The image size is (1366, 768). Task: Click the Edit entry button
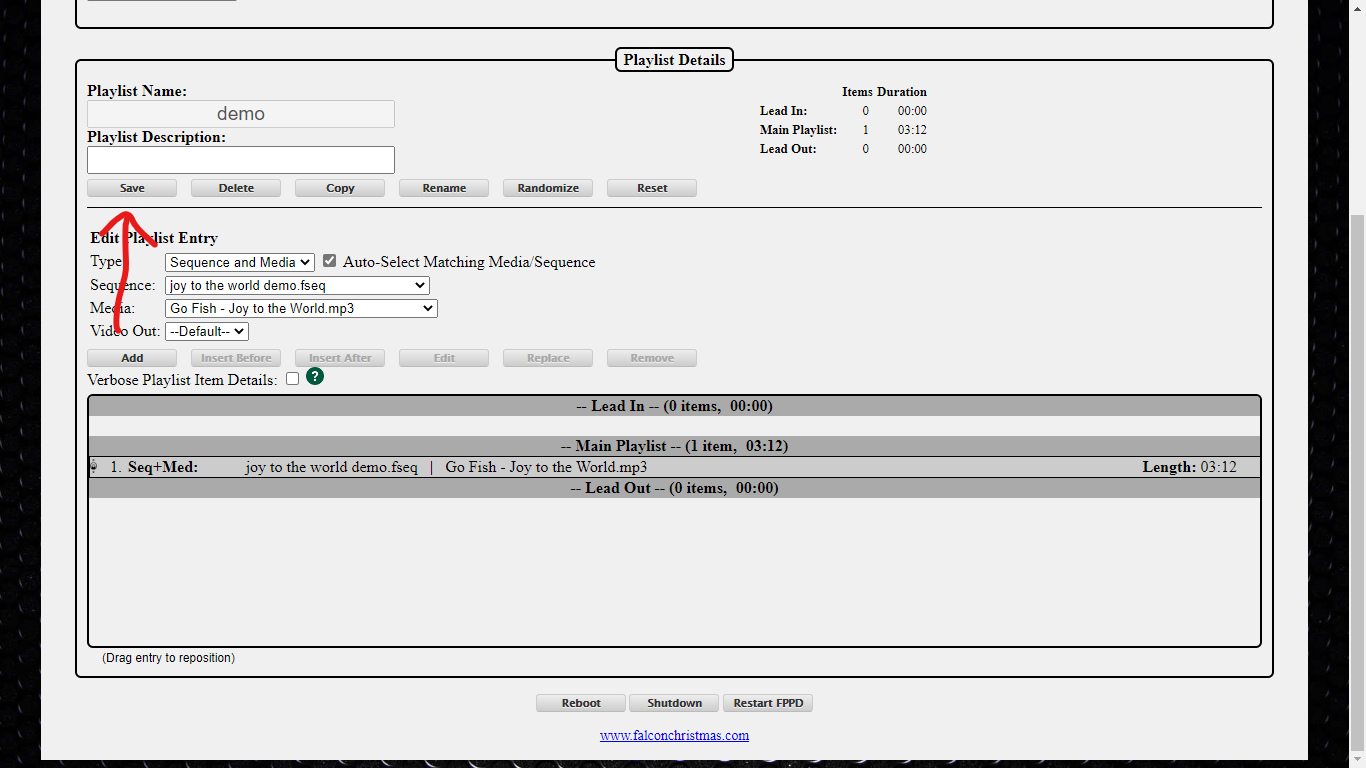click(x=444, y=358)
